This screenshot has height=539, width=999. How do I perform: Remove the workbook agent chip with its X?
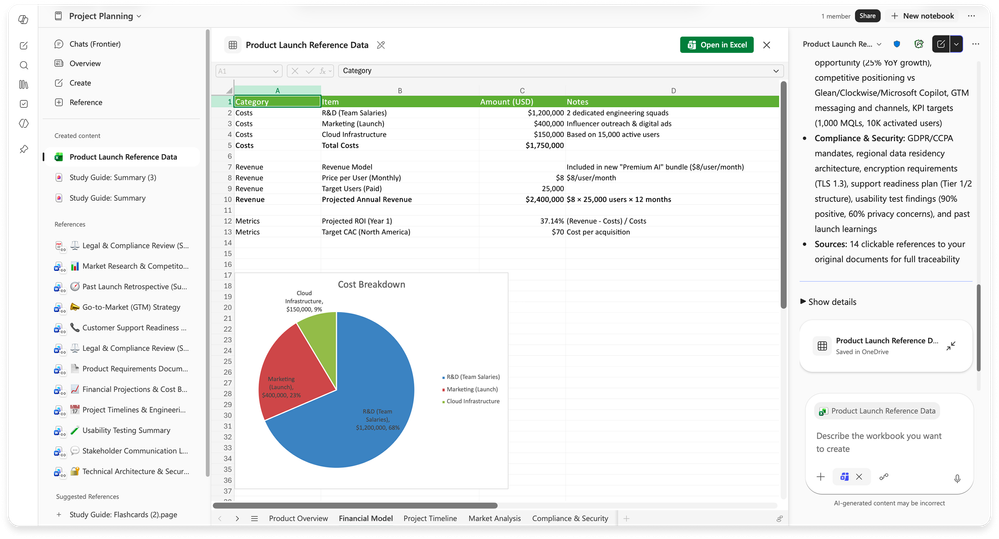coord(859,477)
